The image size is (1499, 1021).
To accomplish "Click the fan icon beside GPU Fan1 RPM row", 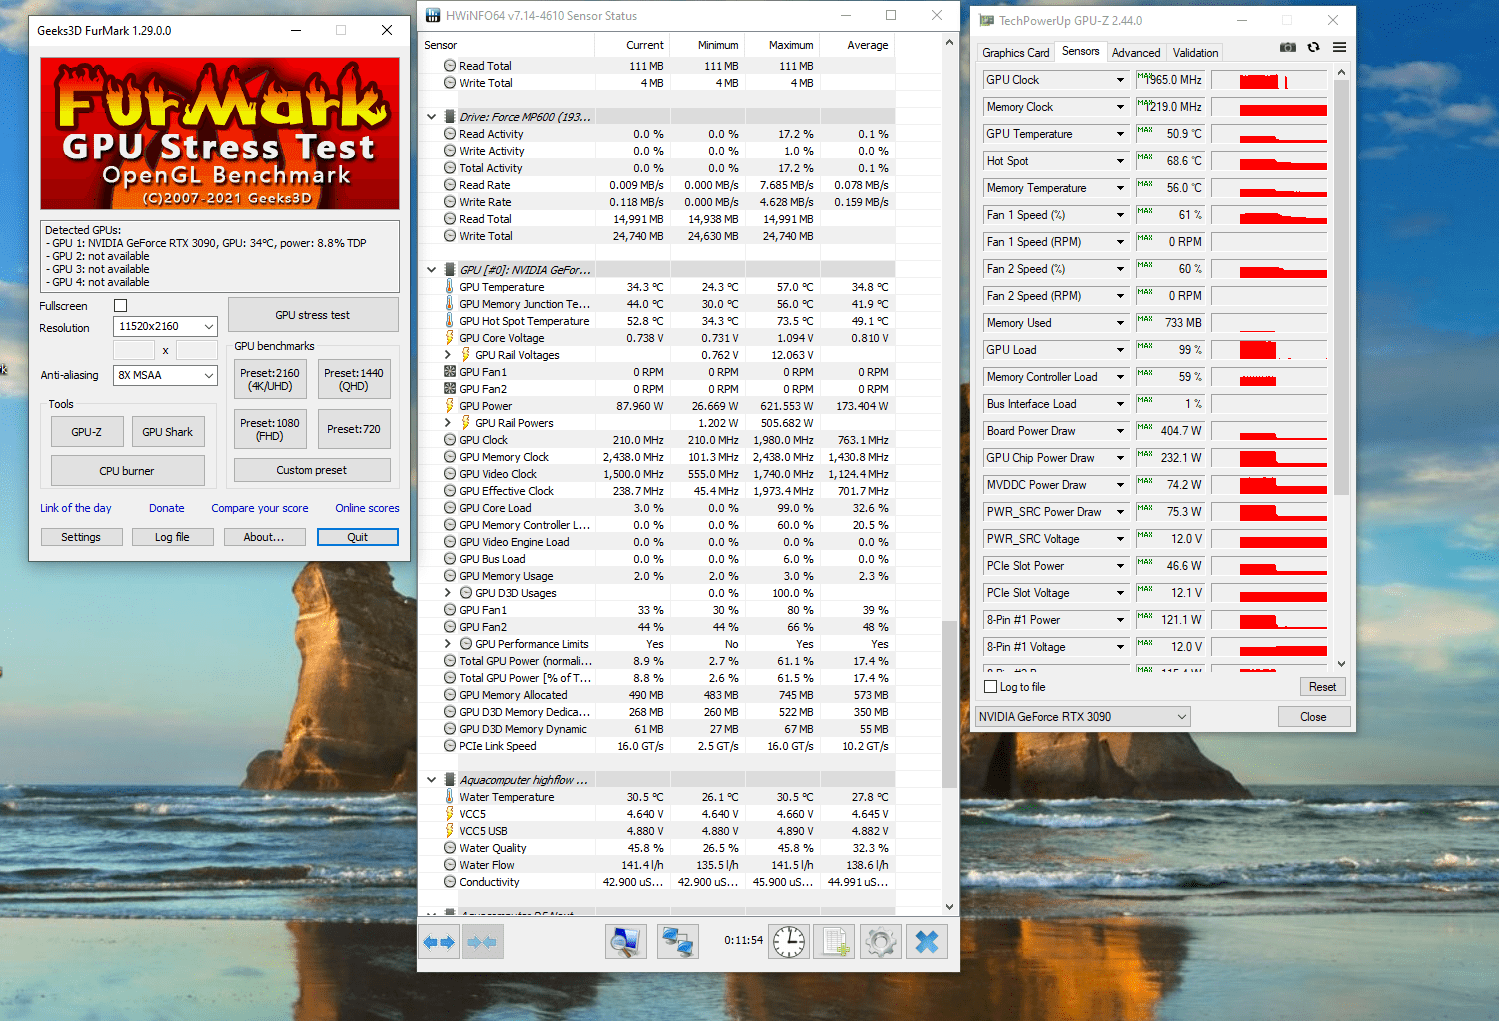I will point(450,372).
